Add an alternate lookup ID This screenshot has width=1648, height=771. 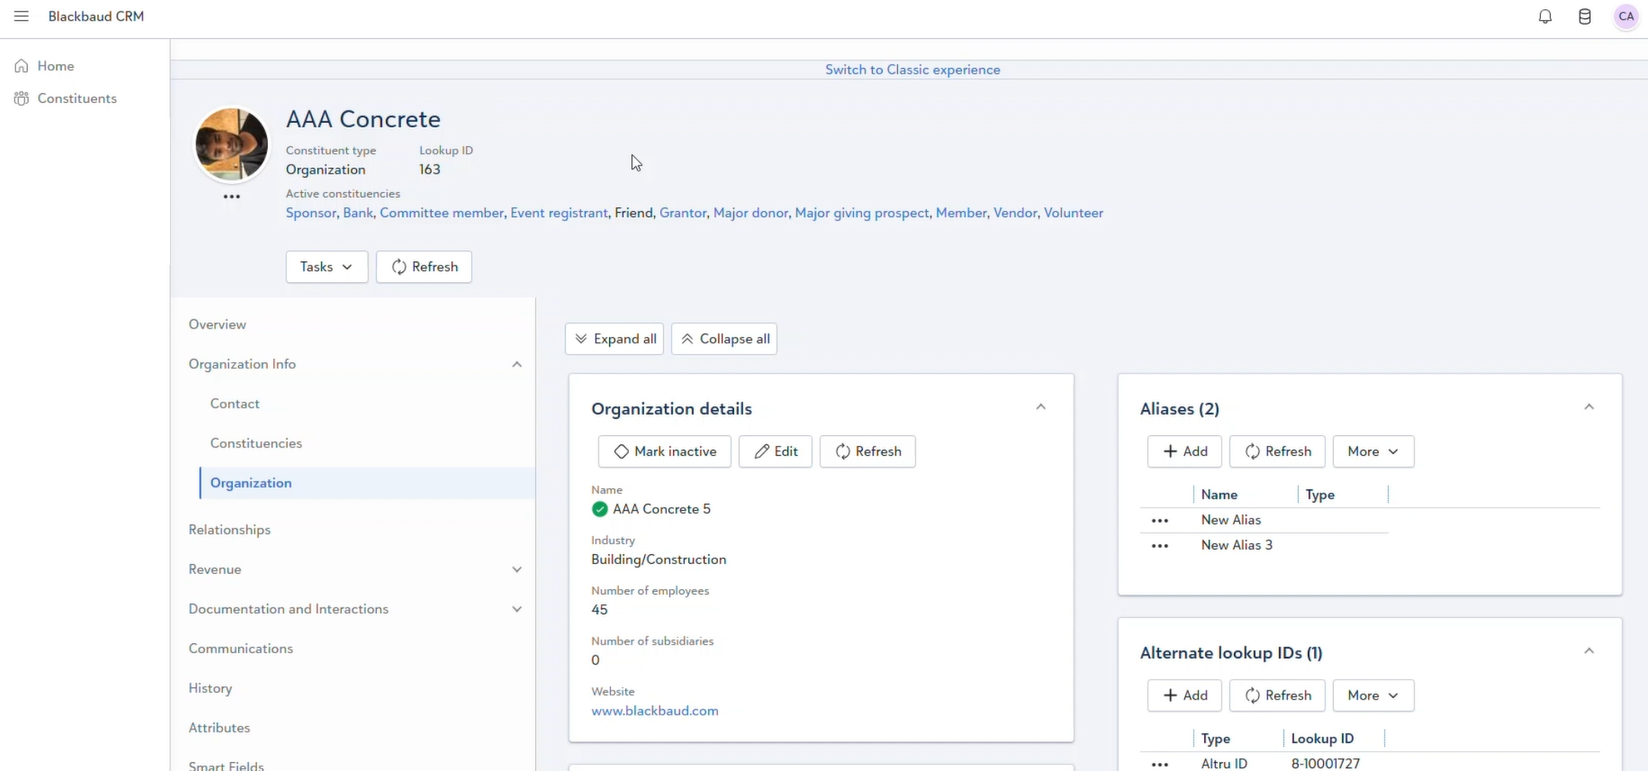[x=1185, y=695]
